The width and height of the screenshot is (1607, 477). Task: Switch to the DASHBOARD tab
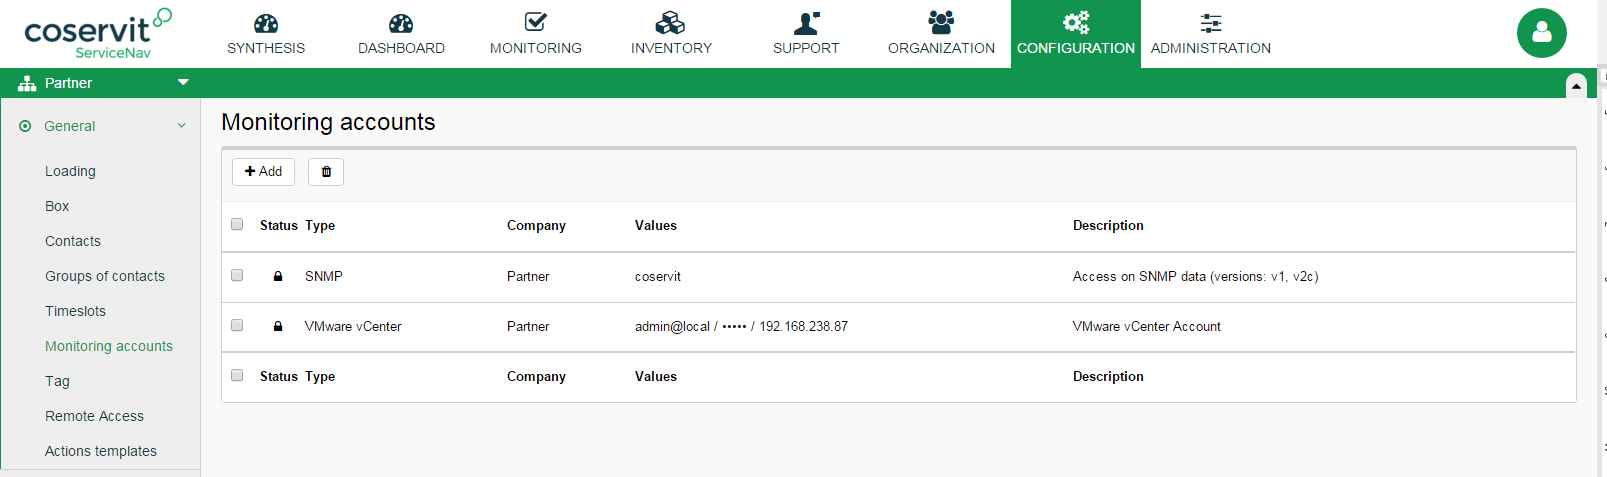401,34
